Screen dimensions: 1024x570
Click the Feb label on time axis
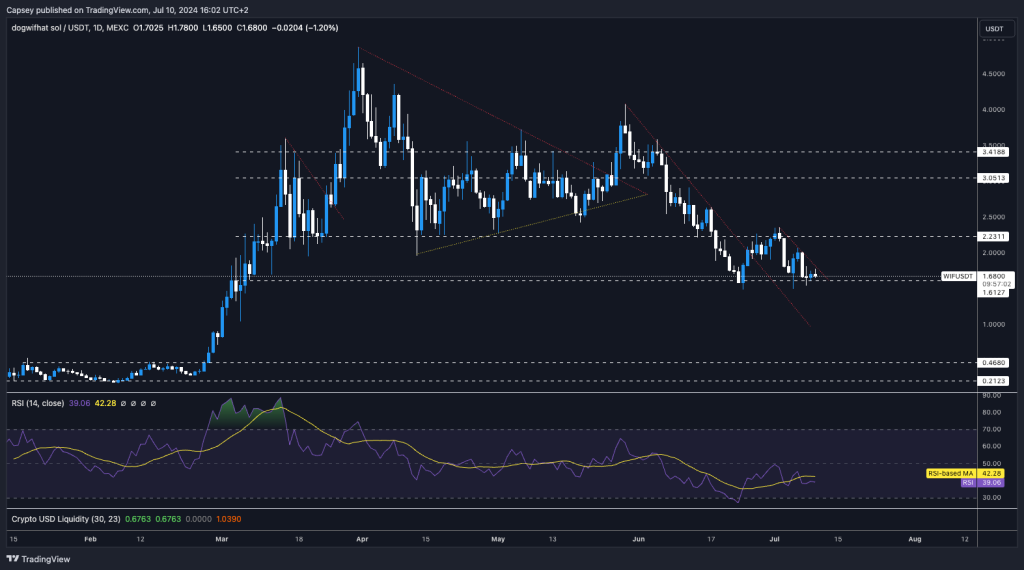(90, 539)
